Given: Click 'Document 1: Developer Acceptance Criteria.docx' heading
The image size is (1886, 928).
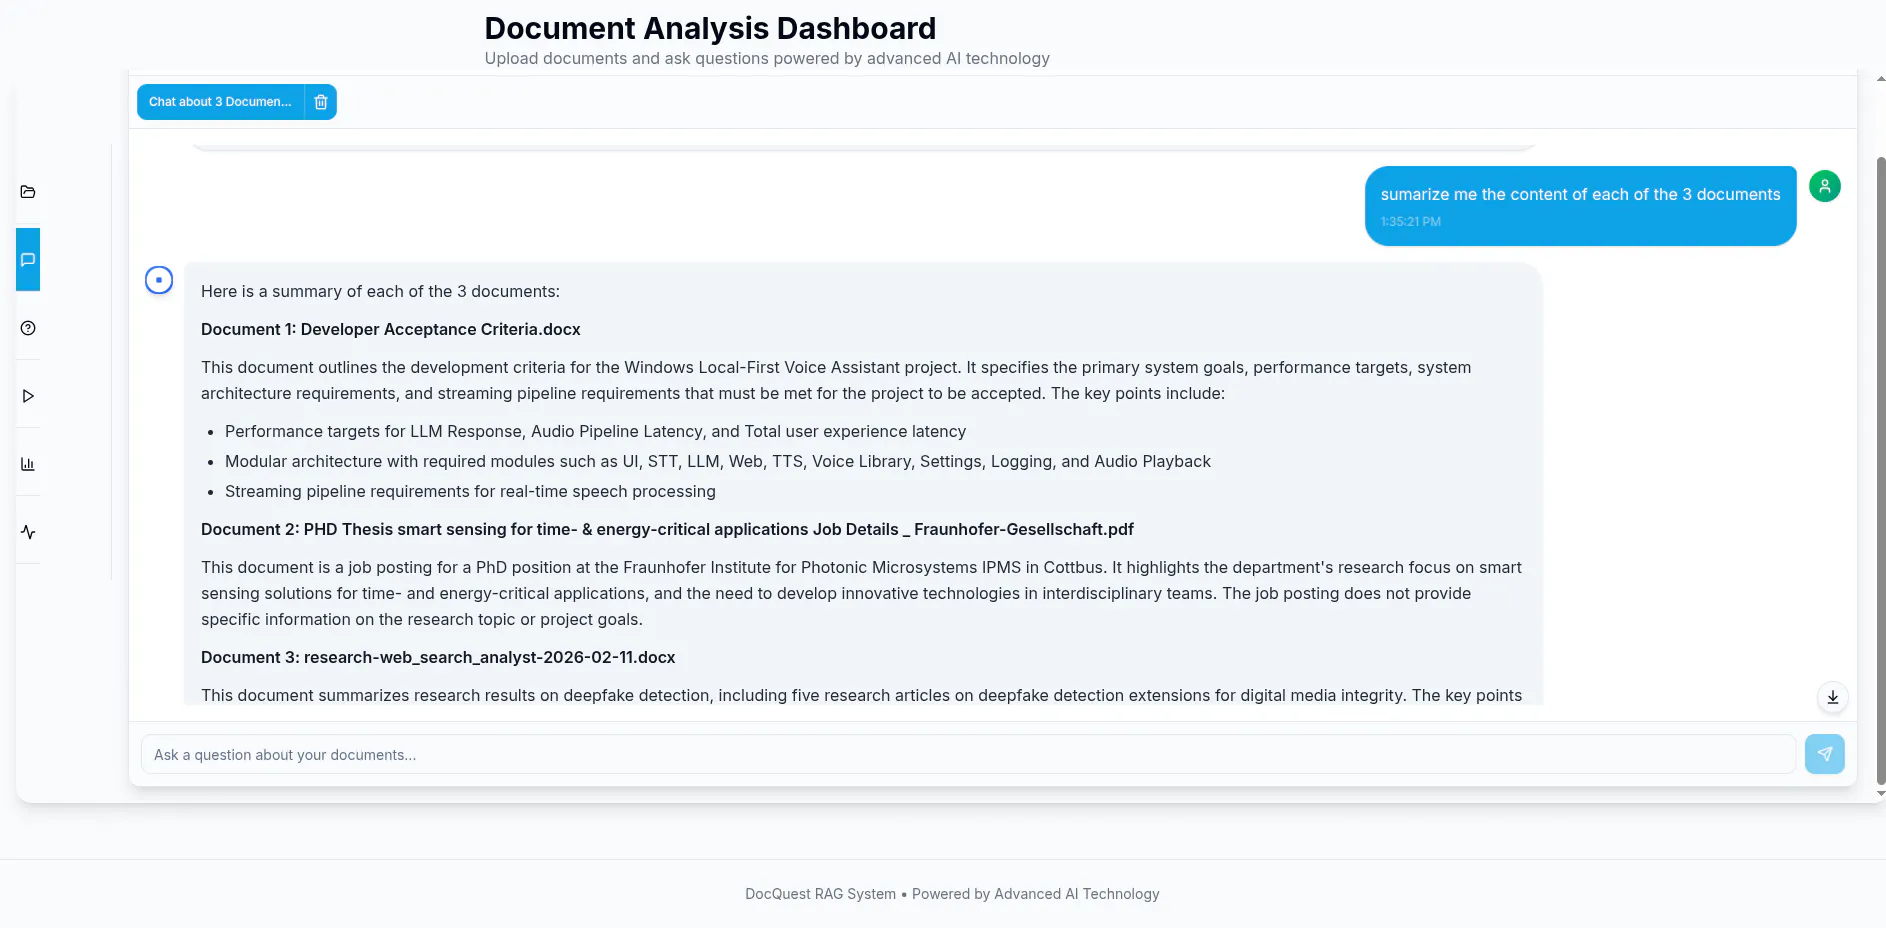Looking at the screenshot, I should [391, 329].
